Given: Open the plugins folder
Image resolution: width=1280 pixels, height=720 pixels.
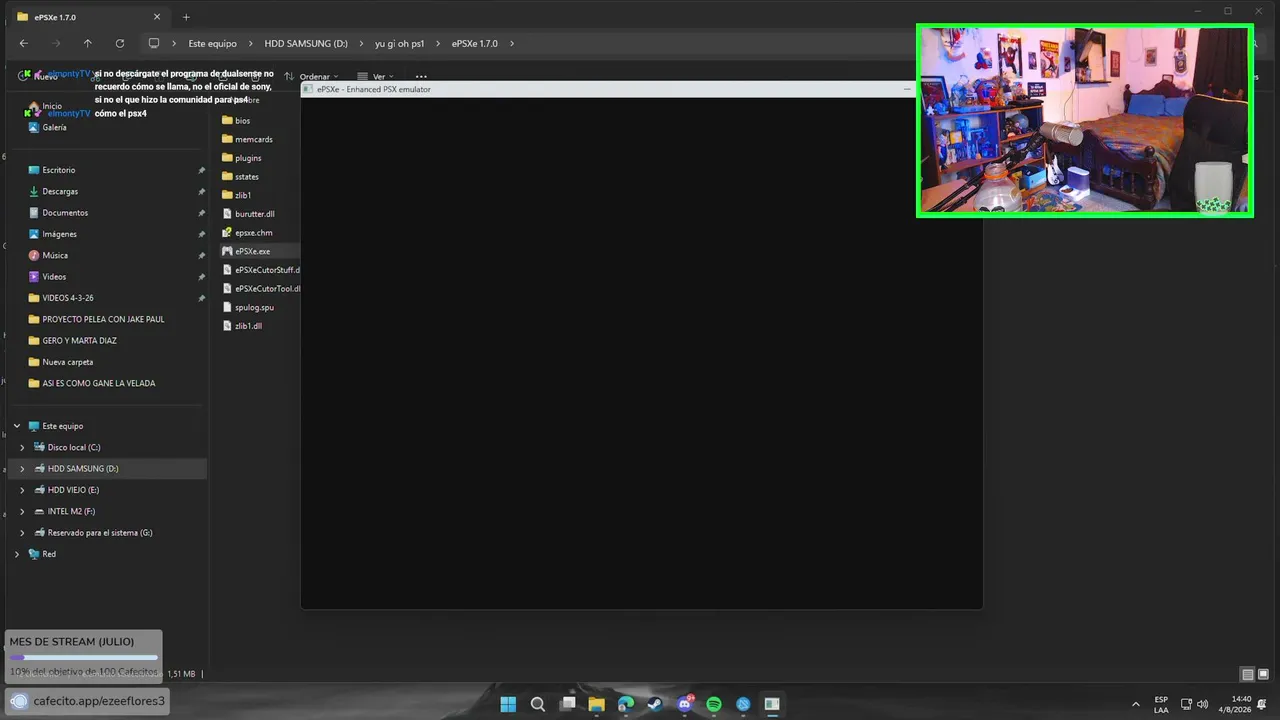Looking at the screenshot, I should [x=241, y=158].
